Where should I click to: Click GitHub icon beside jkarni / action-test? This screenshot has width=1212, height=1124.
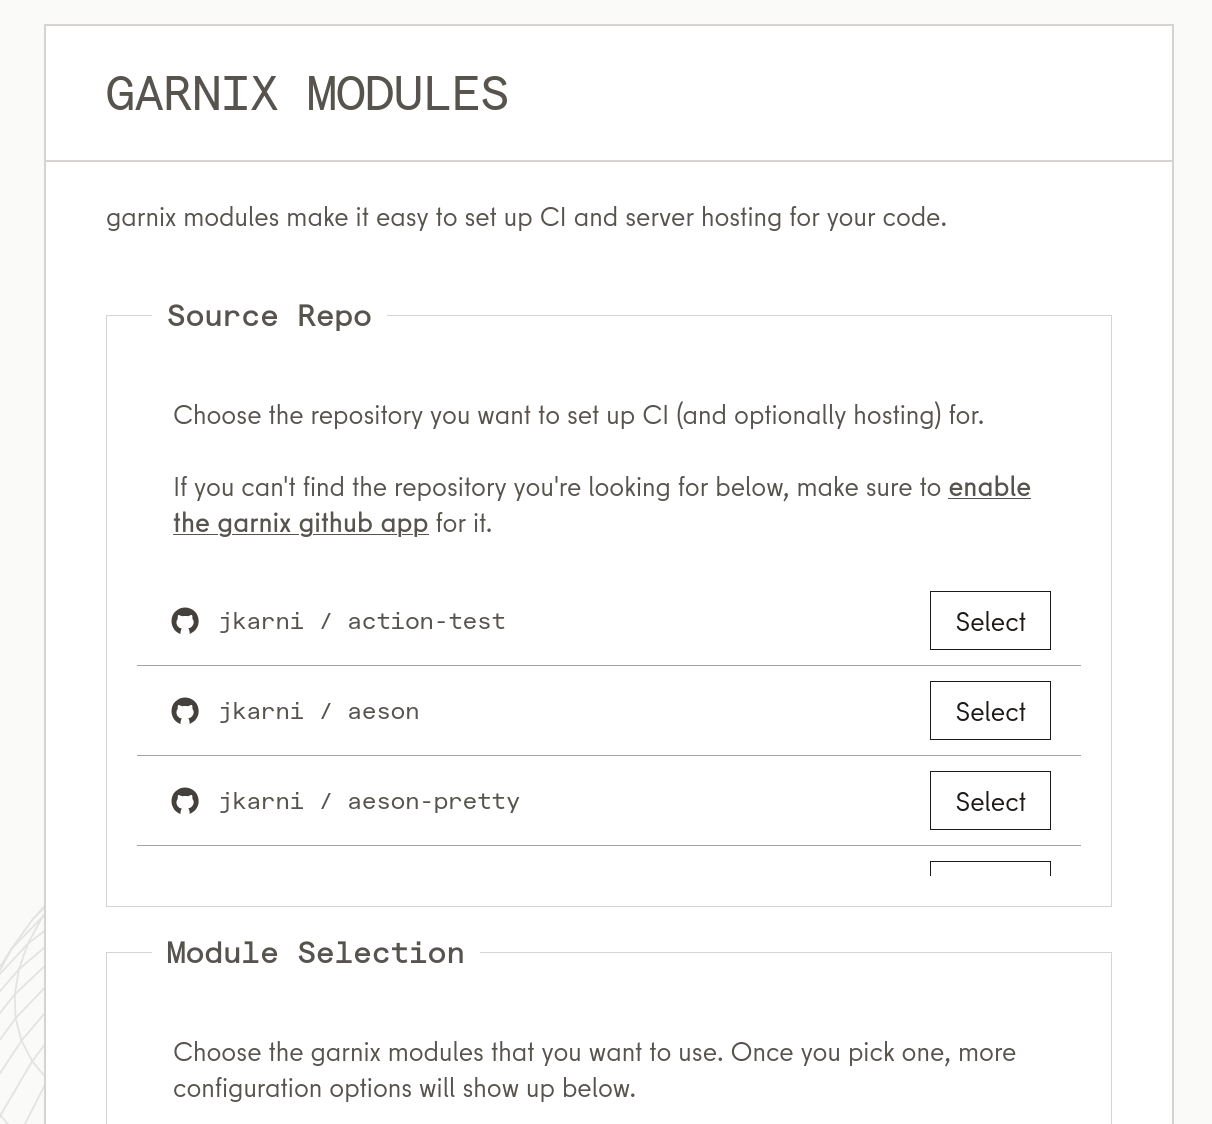185,621
